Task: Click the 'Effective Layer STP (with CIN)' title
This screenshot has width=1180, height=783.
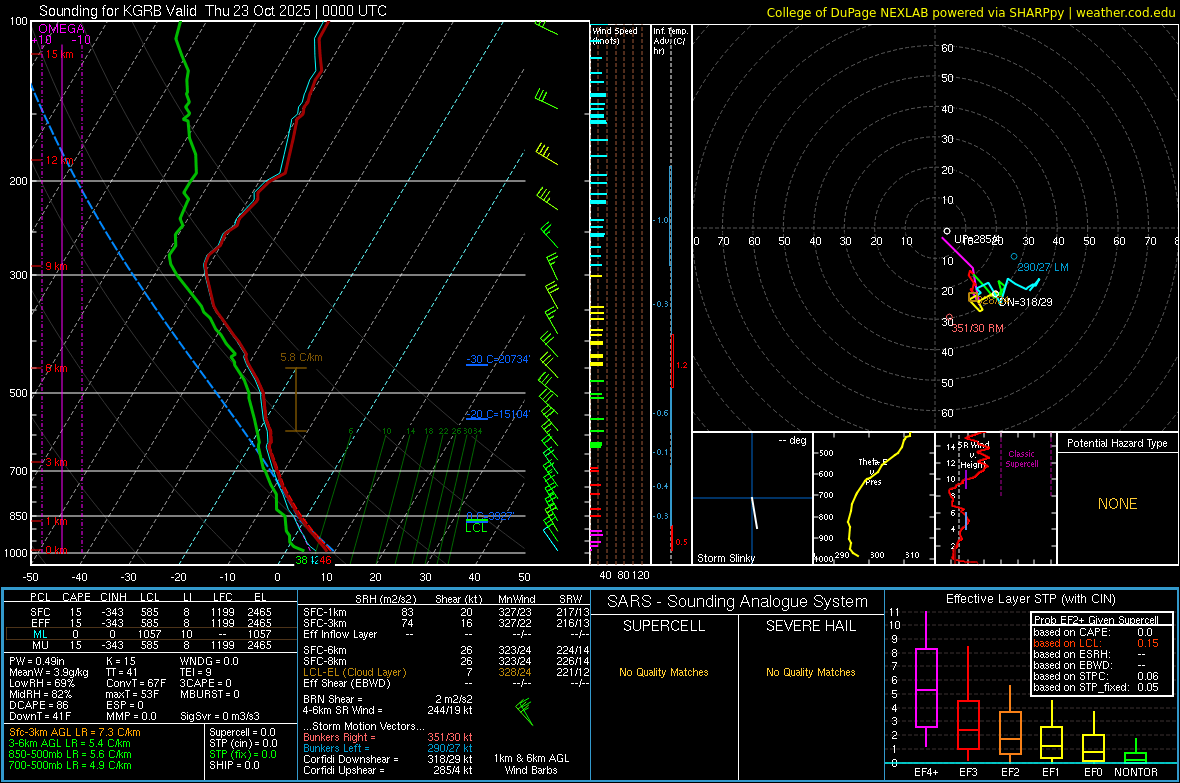Action: coord(1030,599)
